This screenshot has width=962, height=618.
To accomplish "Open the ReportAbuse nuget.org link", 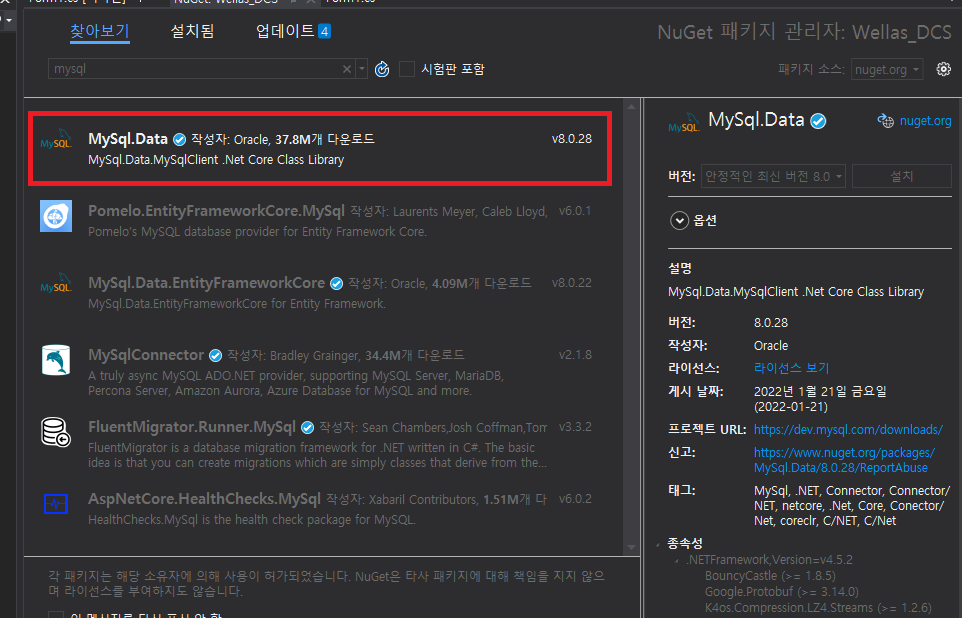I will 844,460.
